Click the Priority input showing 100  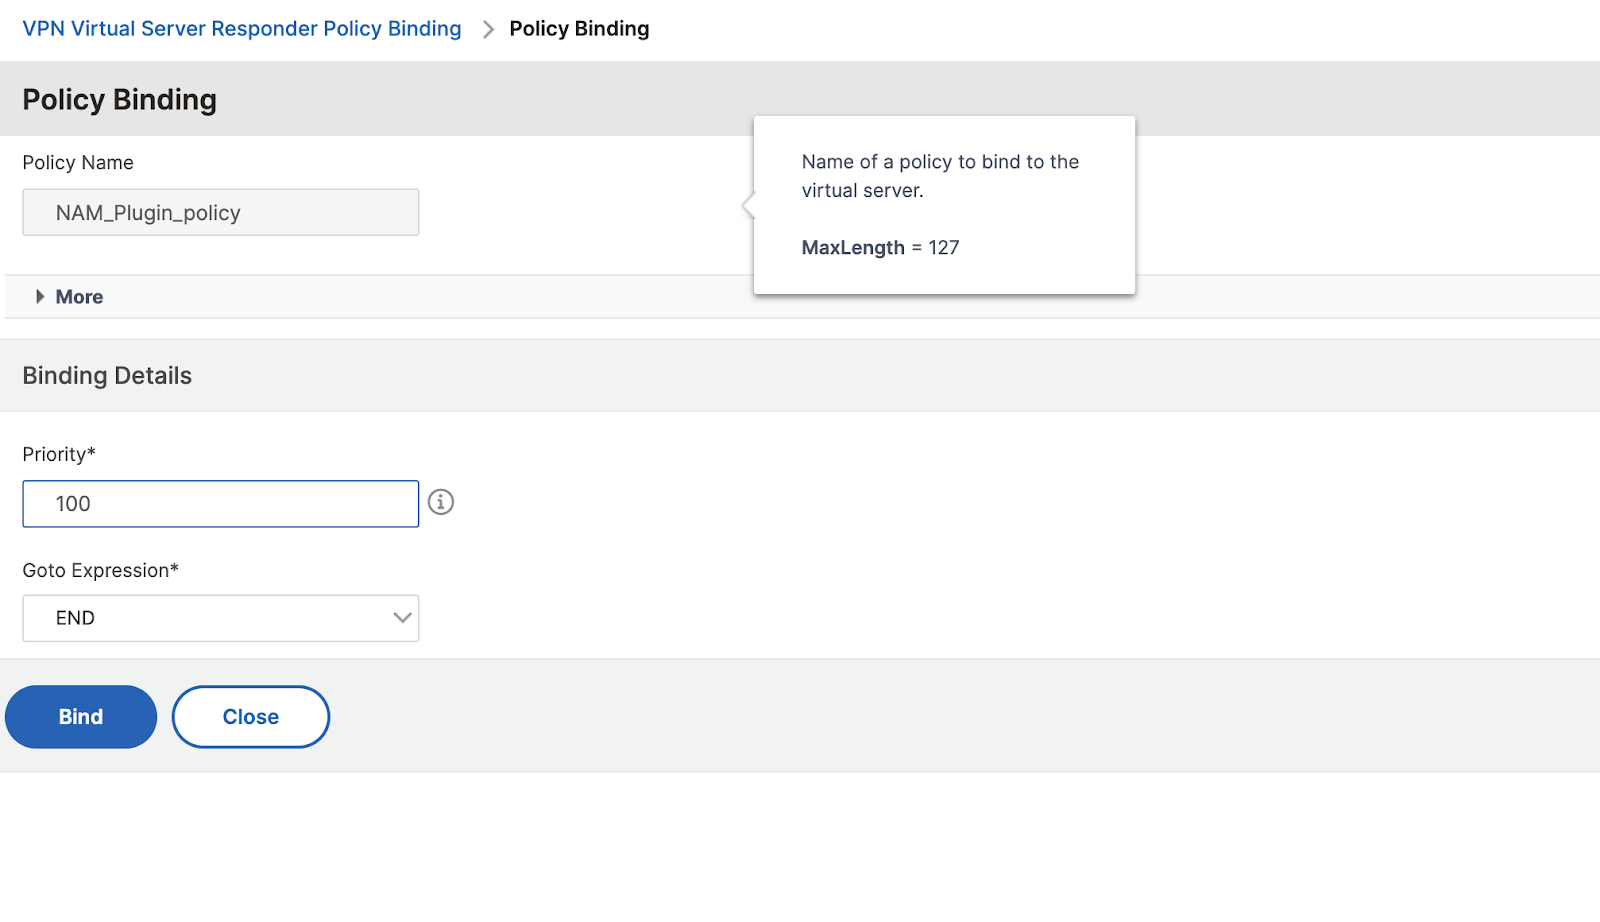(220, 503)
